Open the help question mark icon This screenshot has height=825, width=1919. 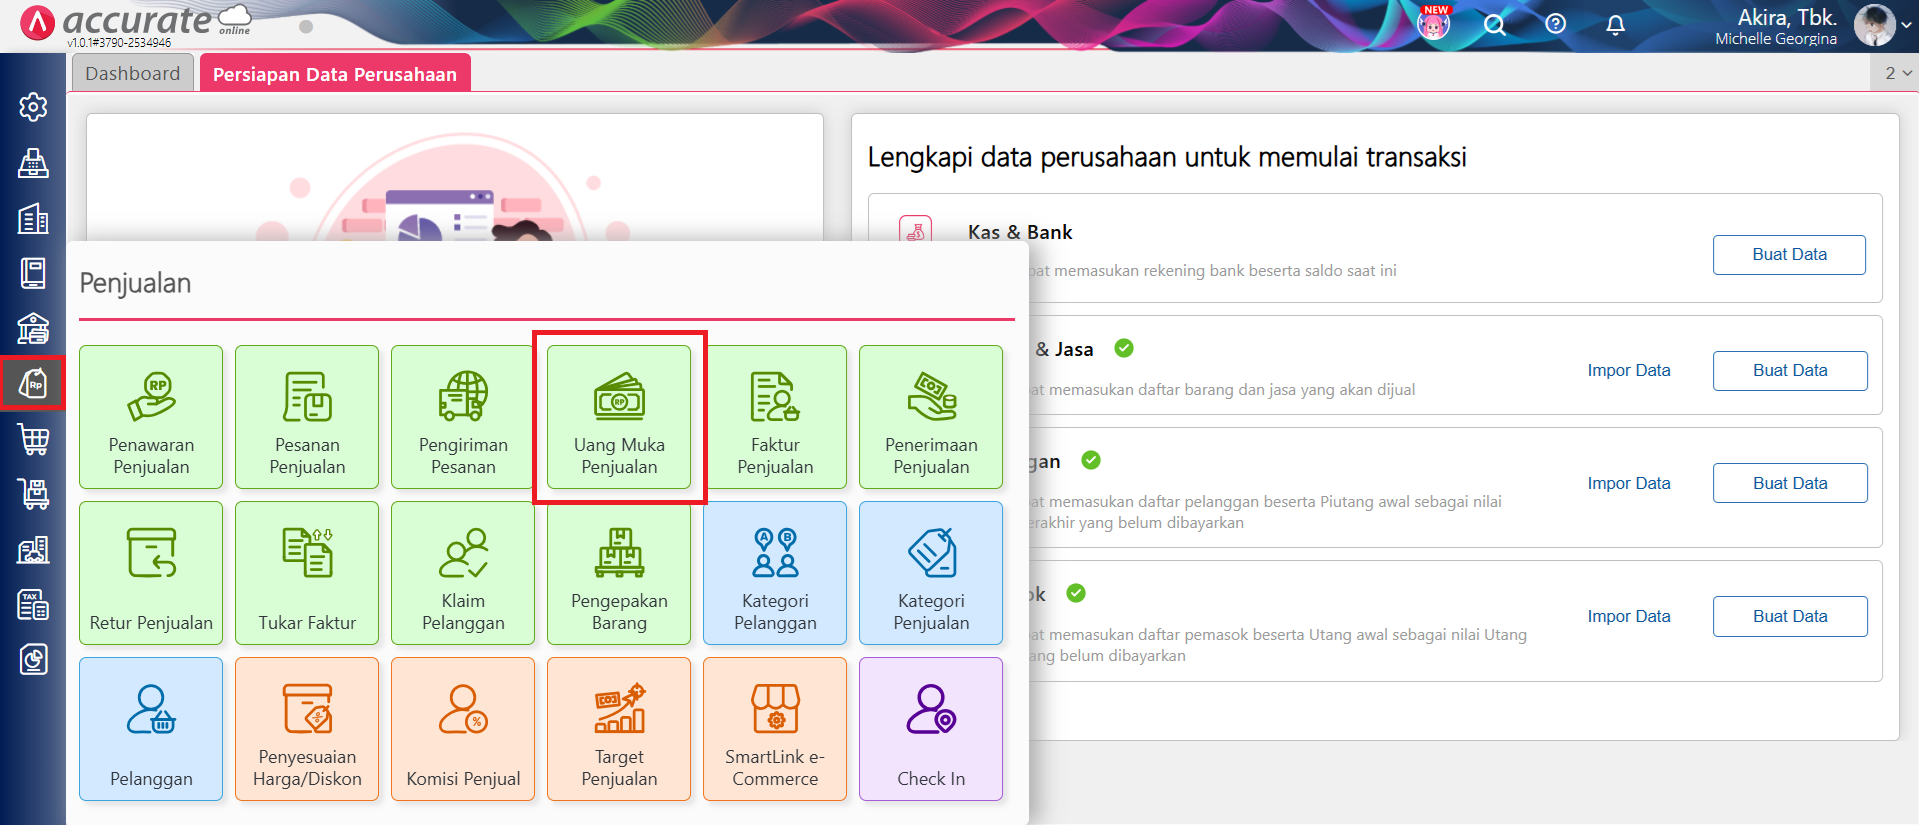tap(1555, 24)
